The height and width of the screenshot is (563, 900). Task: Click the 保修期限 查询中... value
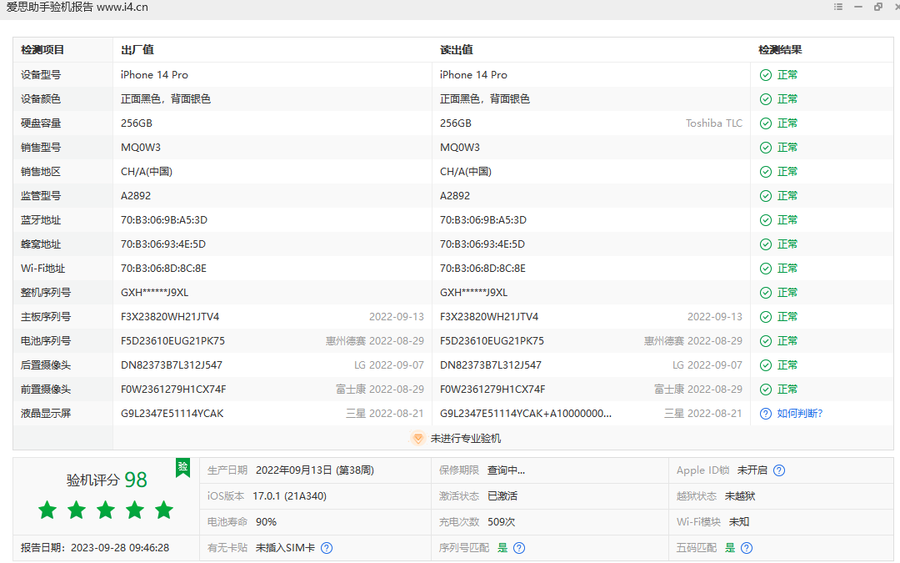[x=506, y=470]
